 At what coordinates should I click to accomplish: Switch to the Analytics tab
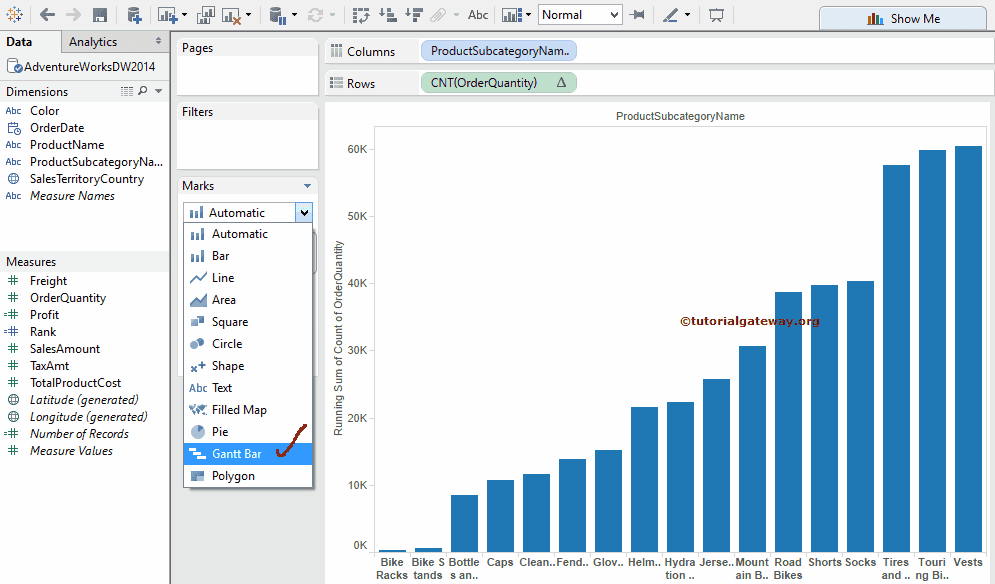pyautogui.click(x=93, y=42)
